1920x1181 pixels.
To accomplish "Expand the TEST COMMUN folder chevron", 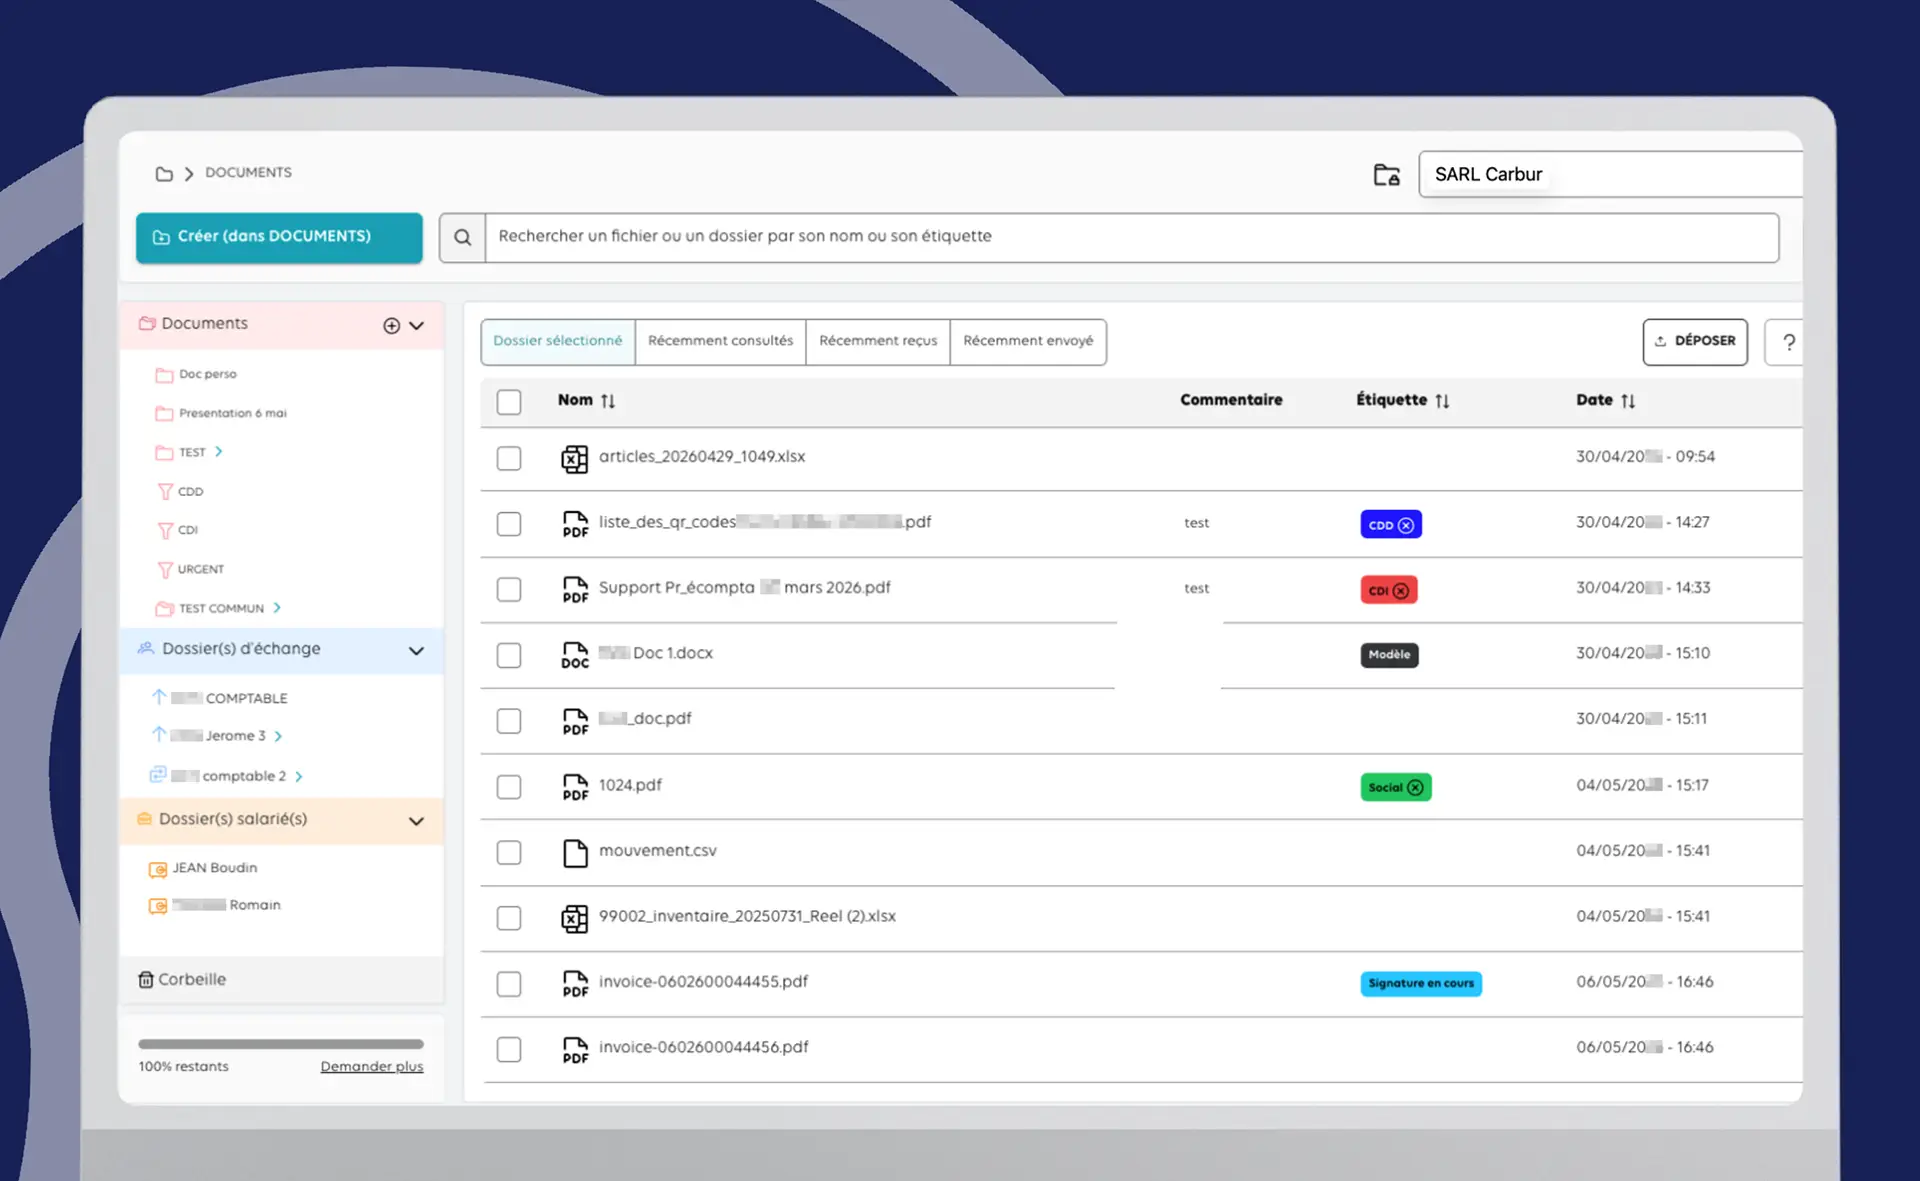I will [277, 608].
